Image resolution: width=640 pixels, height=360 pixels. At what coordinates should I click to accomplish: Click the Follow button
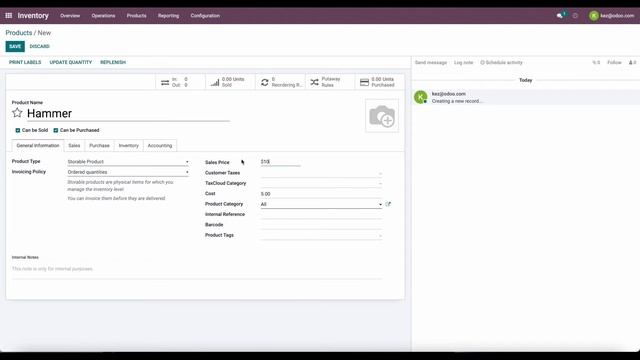tap(614, 62)
